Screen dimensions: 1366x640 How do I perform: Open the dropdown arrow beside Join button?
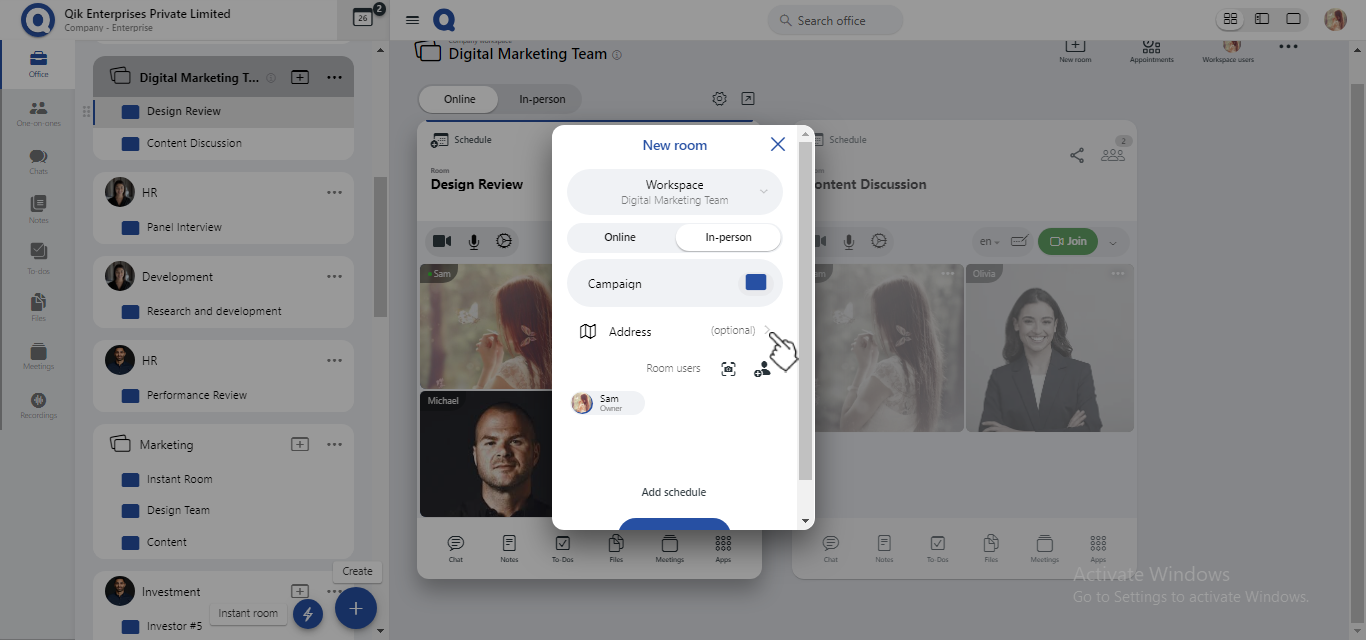pyautogui.click(x=1113, y=242)
